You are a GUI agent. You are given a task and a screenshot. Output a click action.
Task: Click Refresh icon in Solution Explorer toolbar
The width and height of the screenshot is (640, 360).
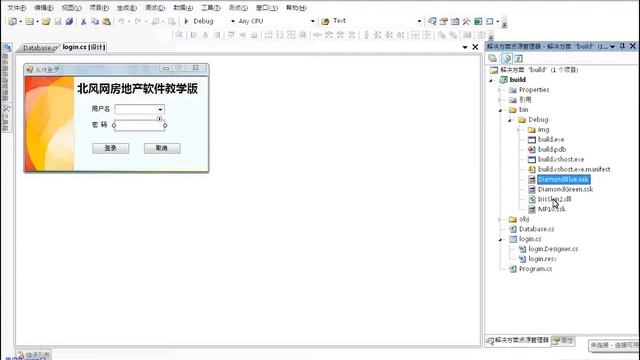pos(518,58)
